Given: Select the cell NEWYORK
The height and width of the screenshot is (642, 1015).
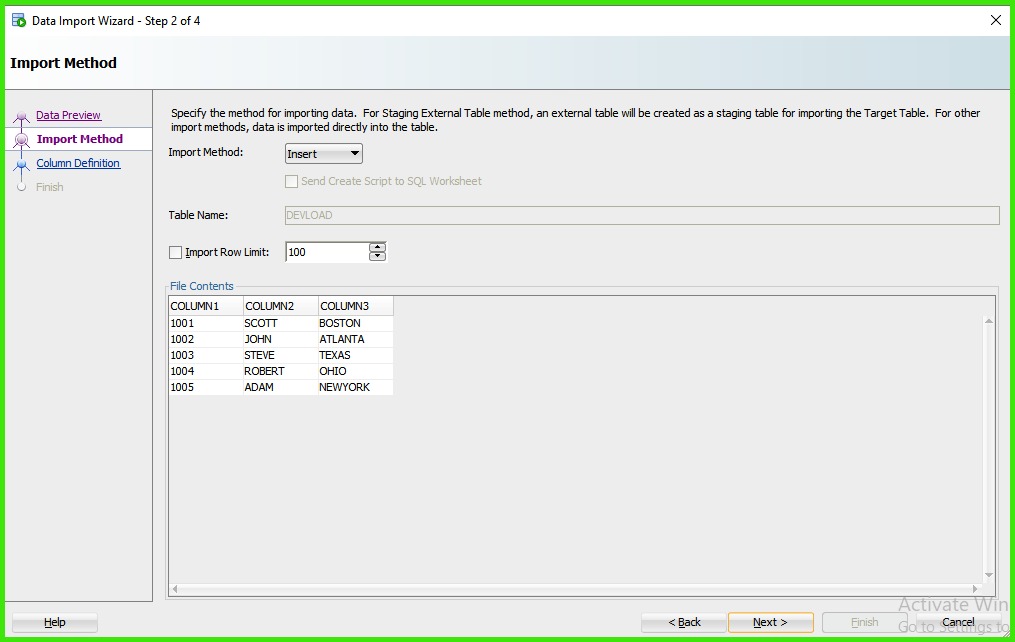Looking at the screenshot, I should point(356,387).
